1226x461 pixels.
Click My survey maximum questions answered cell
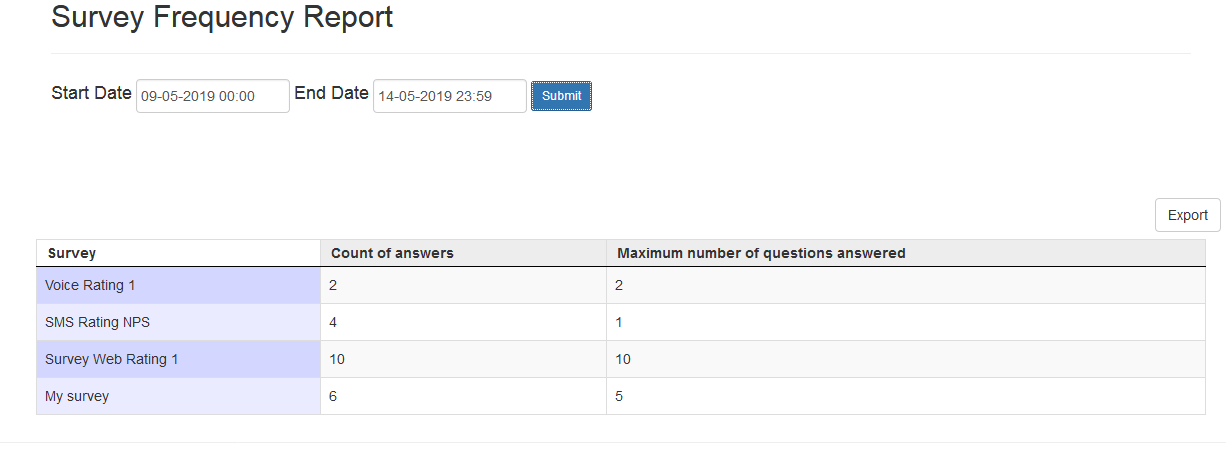click(x=905, y=396)
